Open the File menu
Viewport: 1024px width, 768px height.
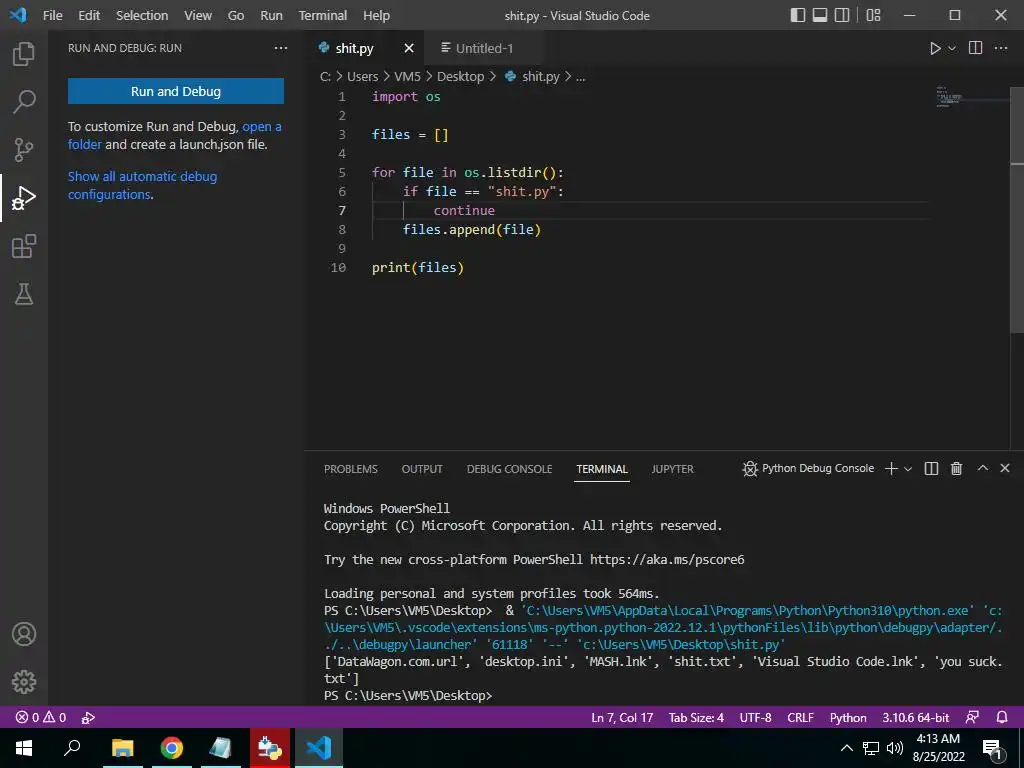(x=52, y=15)
